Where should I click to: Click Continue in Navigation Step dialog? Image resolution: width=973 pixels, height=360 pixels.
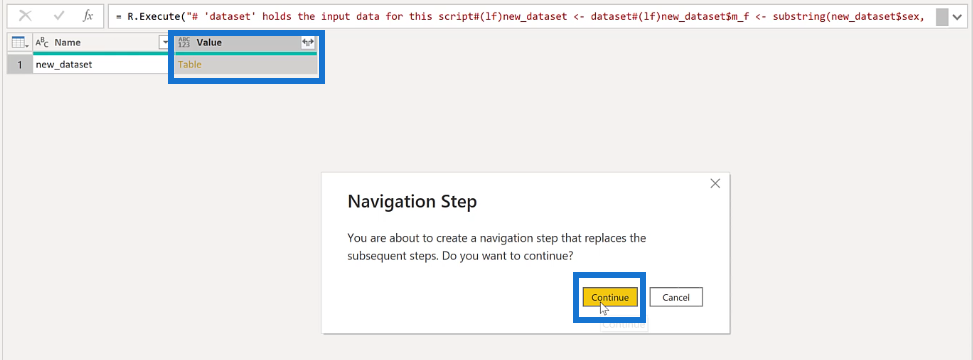tap(610, 297)
